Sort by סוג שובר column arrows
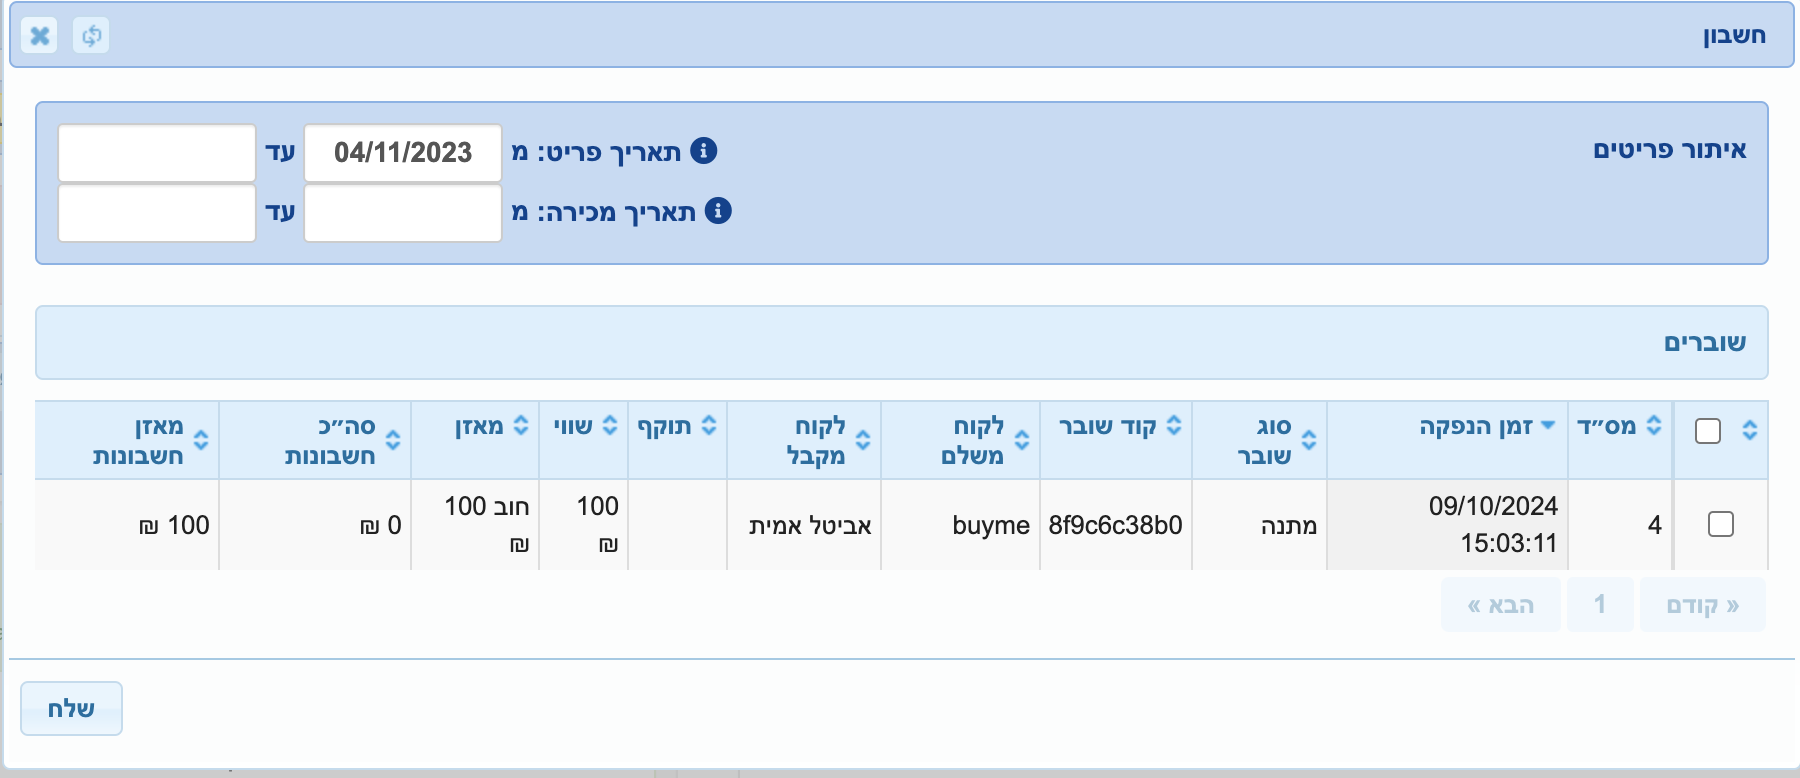The width and height of the screenshot is (1800, 778). coord(1309,440)
